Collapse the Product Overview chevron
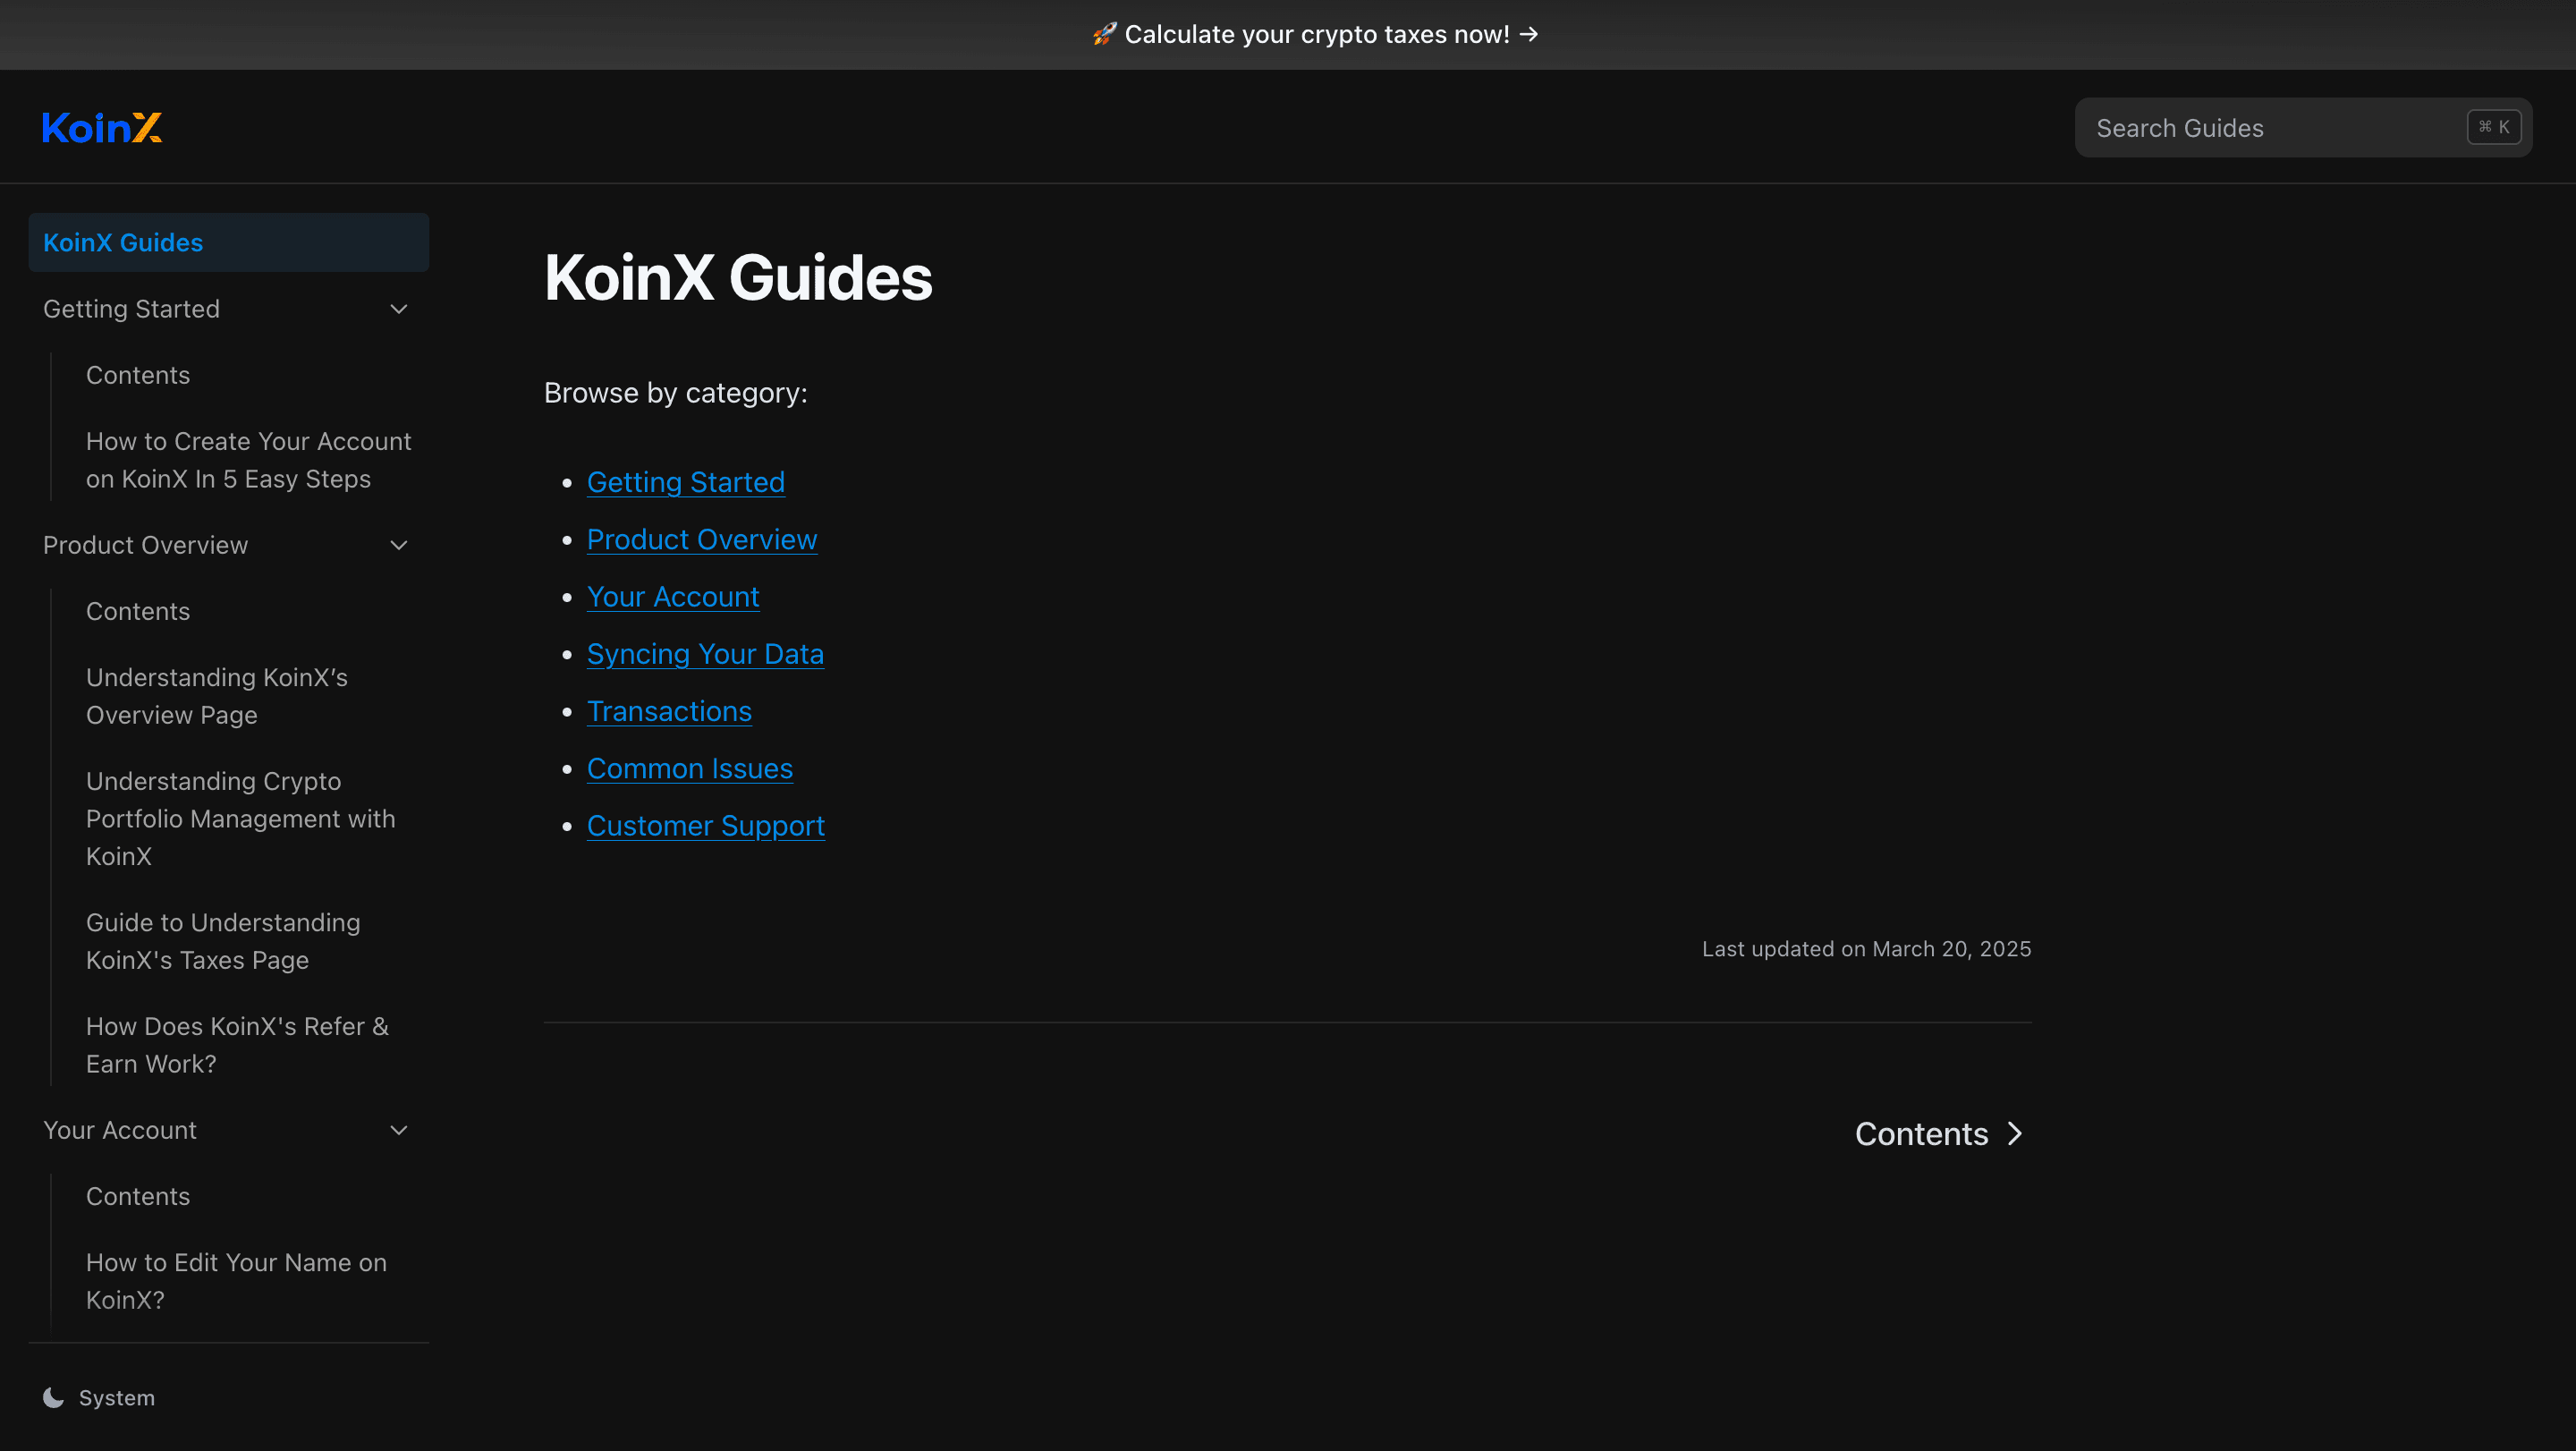The height and width of the screenshot is (1451, 2576). 399,545
